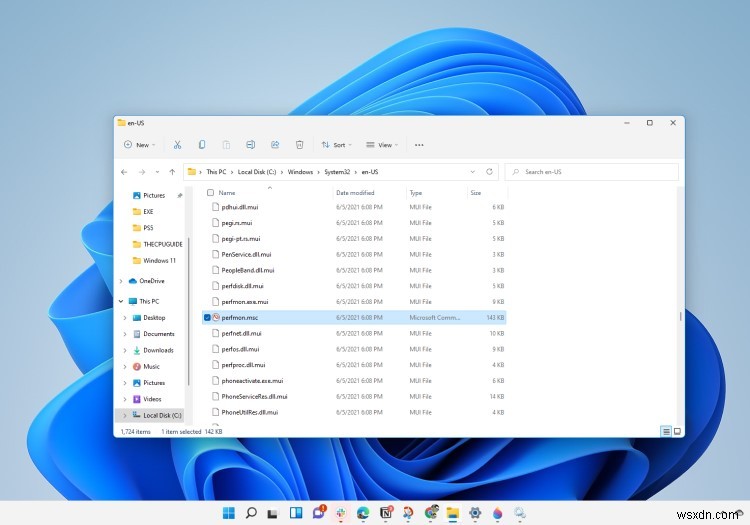Expand Local Disk (C:) tree node

[125, 416]
